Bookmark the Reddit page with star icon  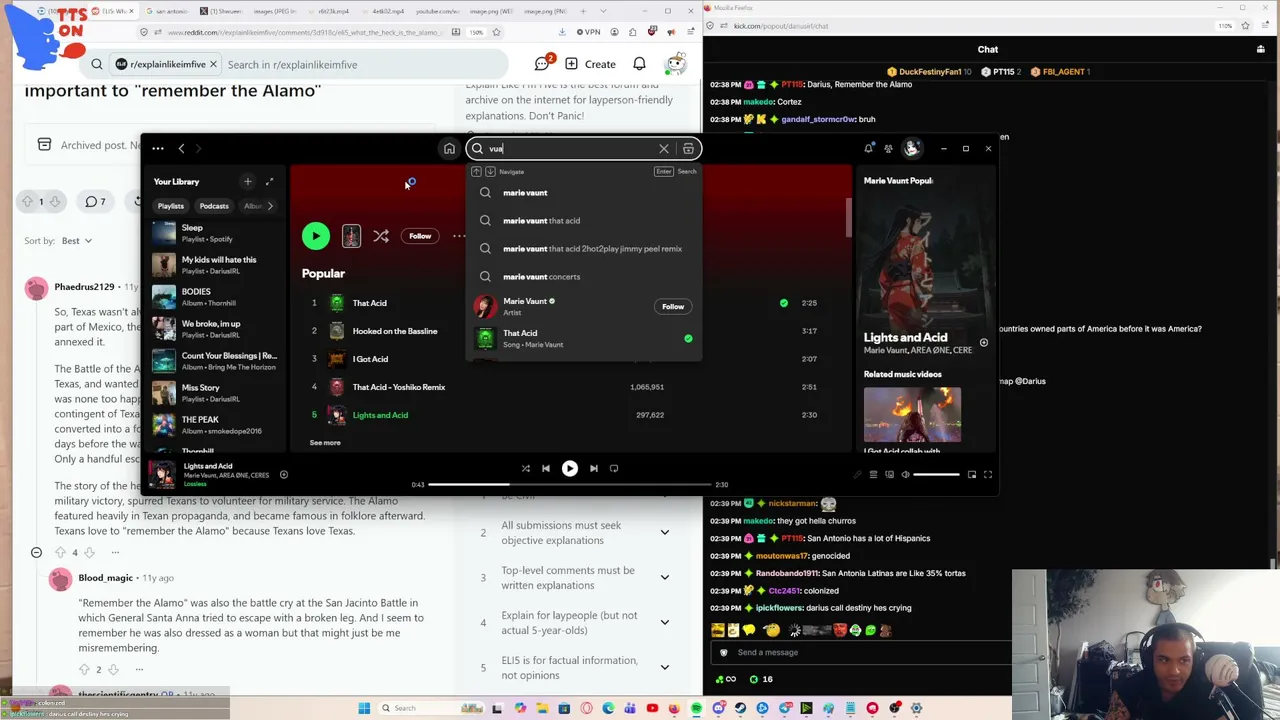pos(496,32)
